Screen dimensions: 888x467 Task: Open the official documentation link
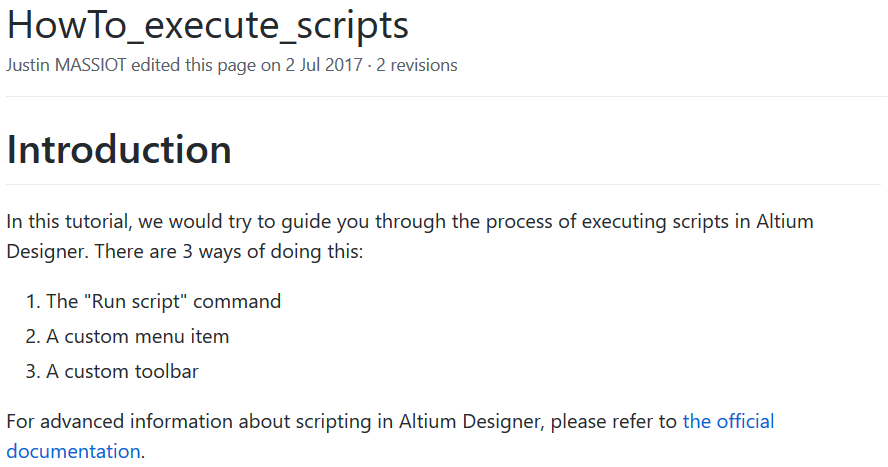coord(728,422)
